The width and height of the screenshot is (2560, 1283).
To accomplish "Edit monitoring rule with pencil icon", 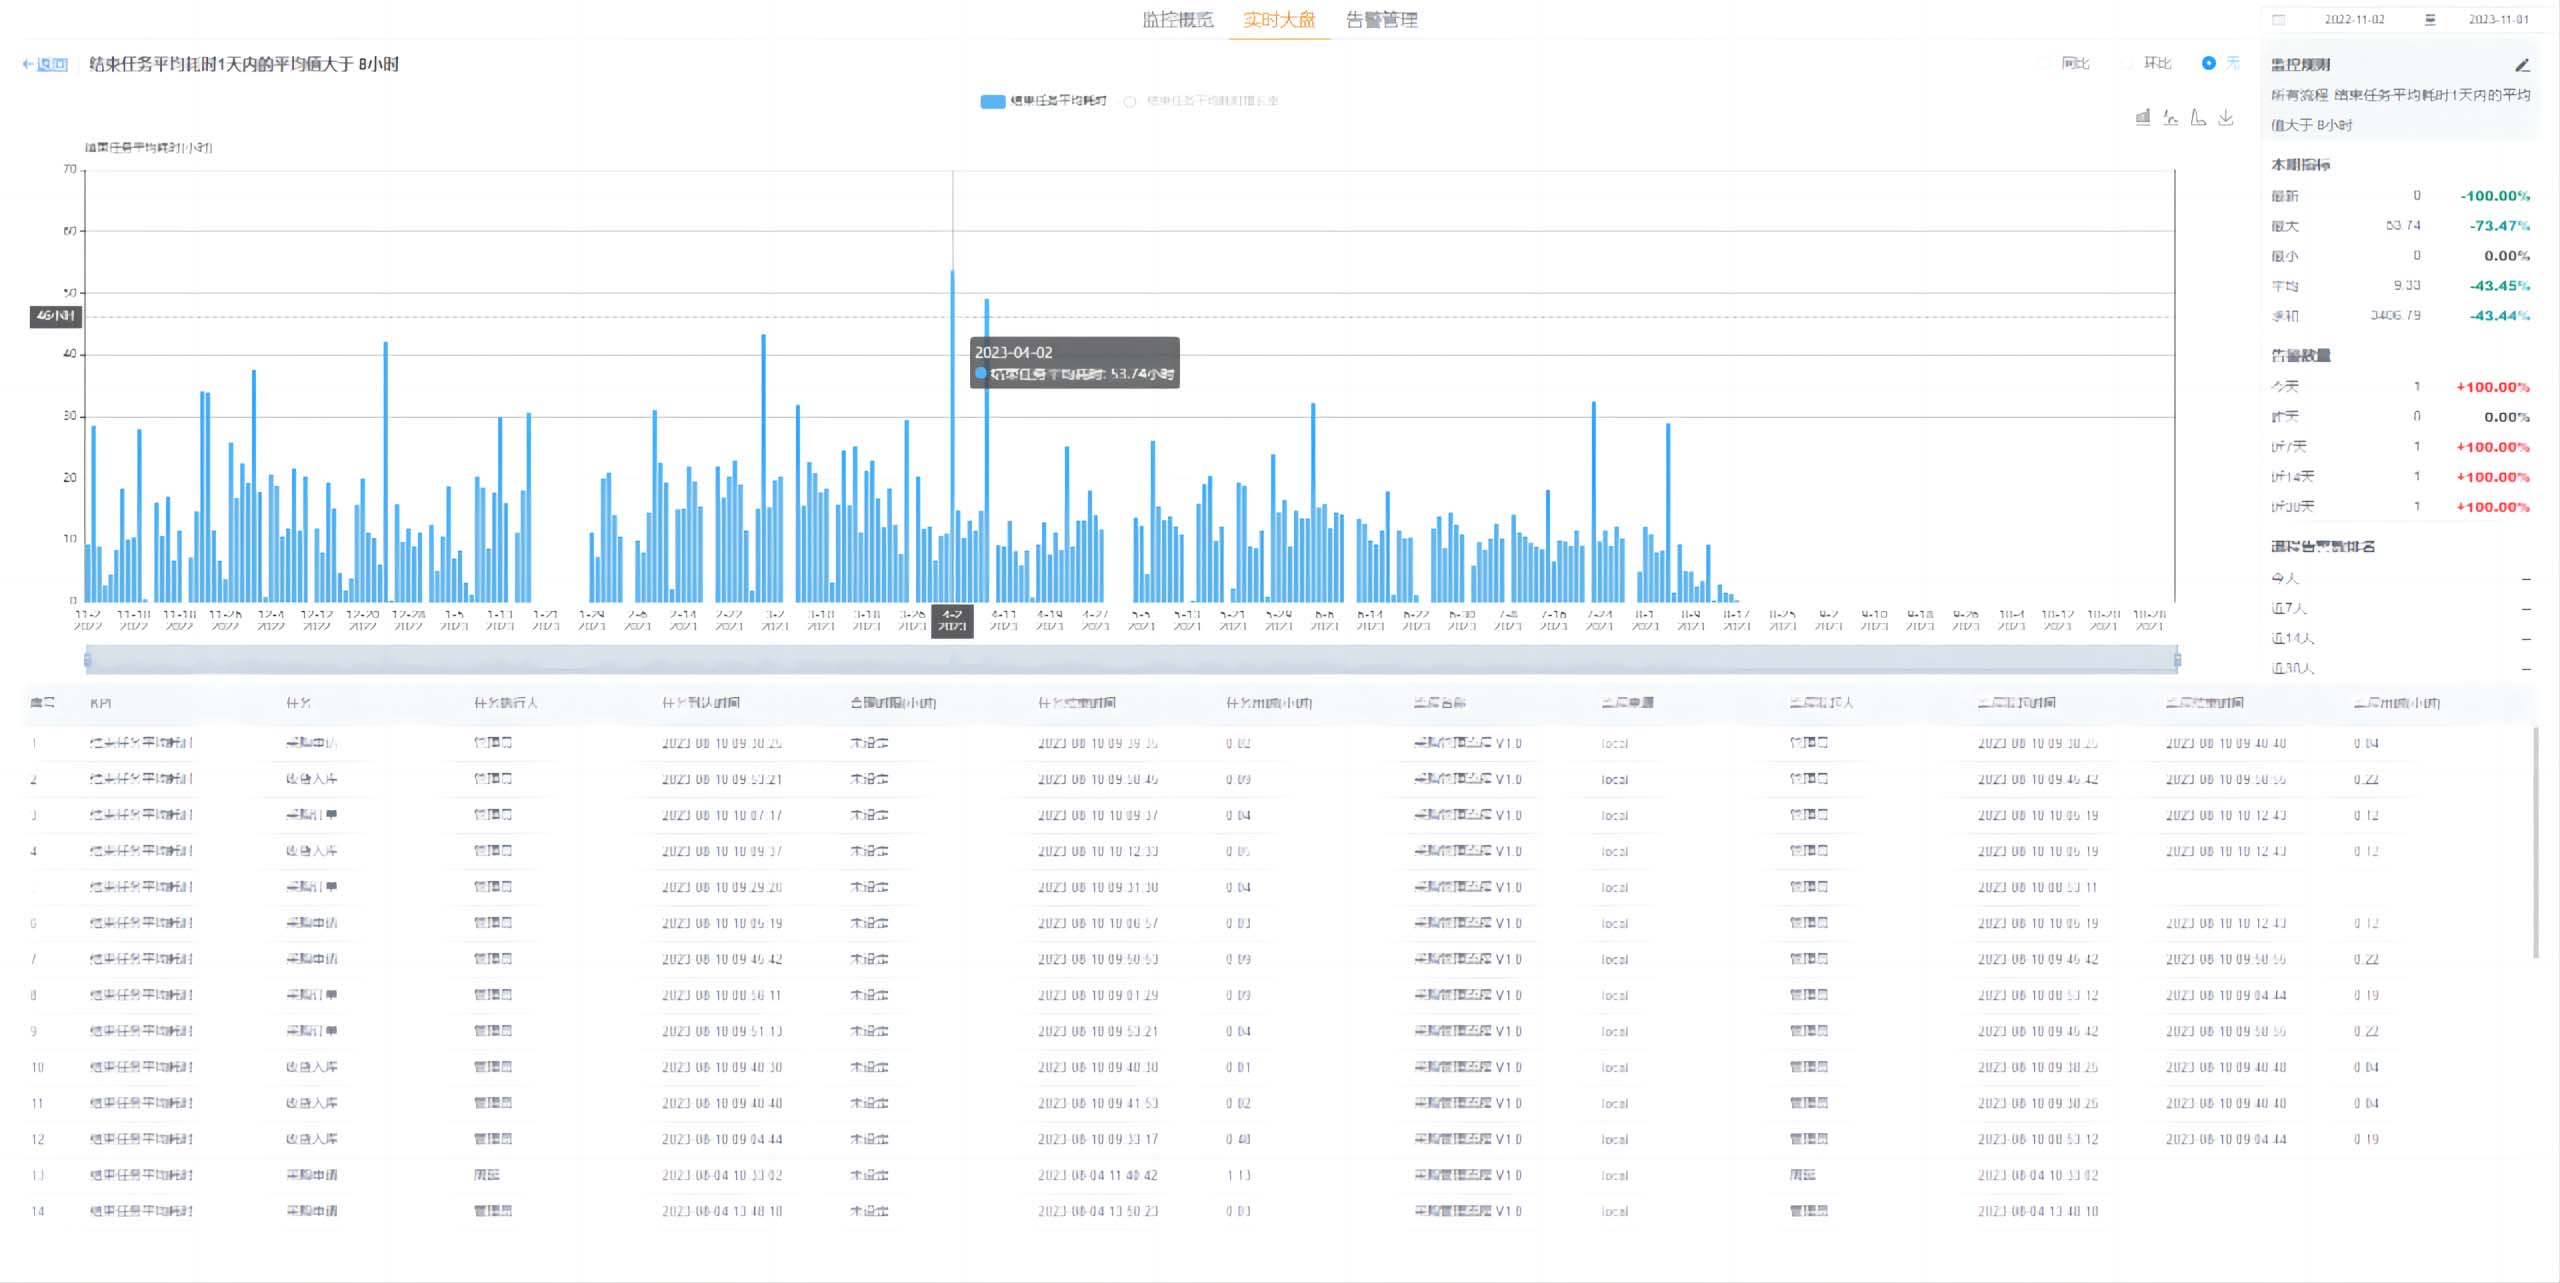I will pyautogui.click(x=2522, y=65).
